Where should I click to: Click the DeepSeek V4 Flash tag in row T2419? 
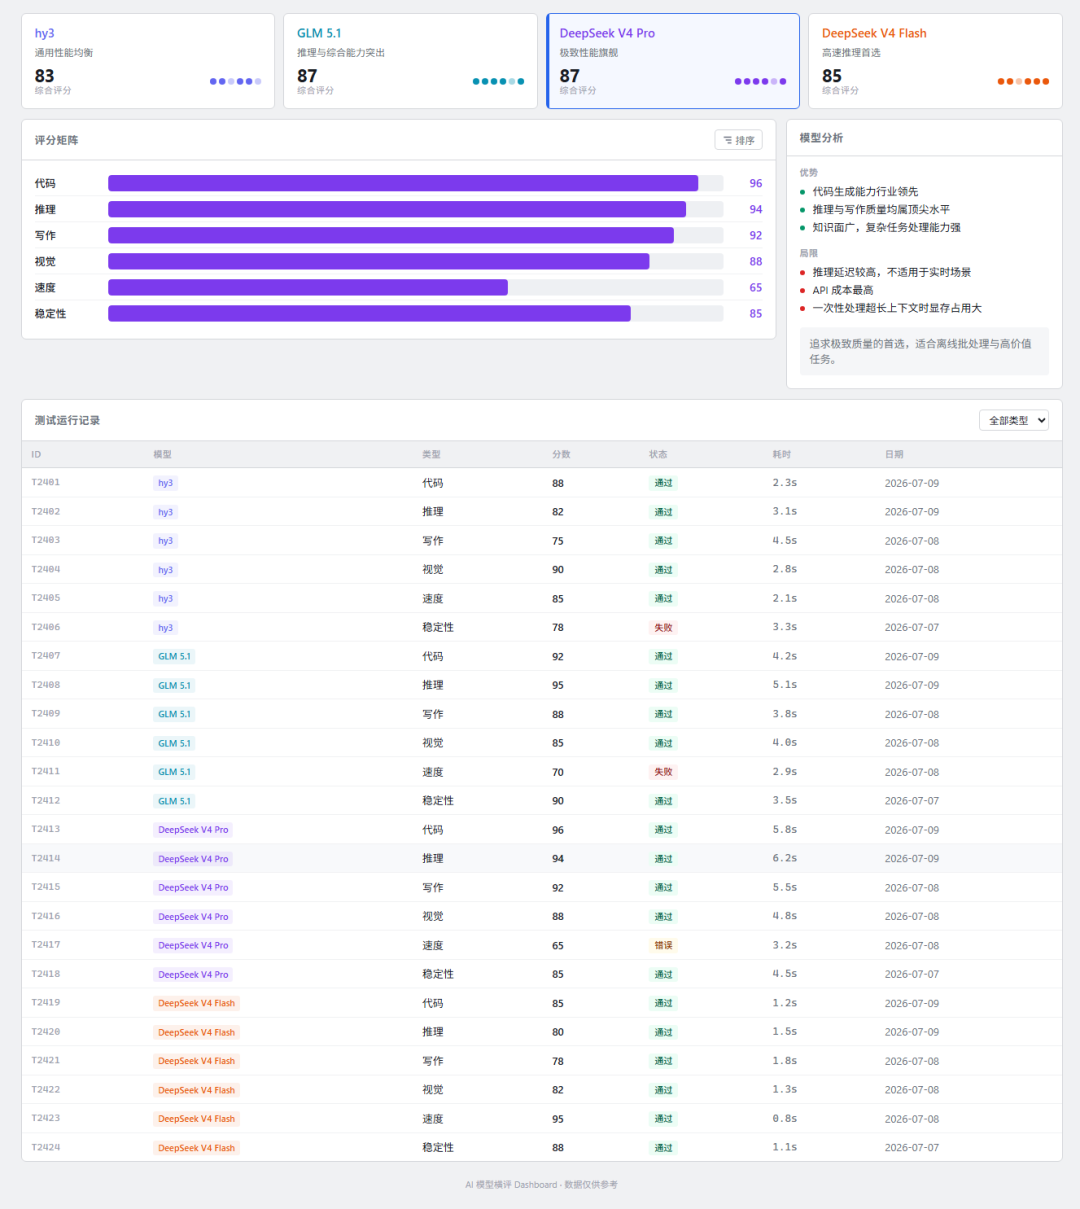196,1003
